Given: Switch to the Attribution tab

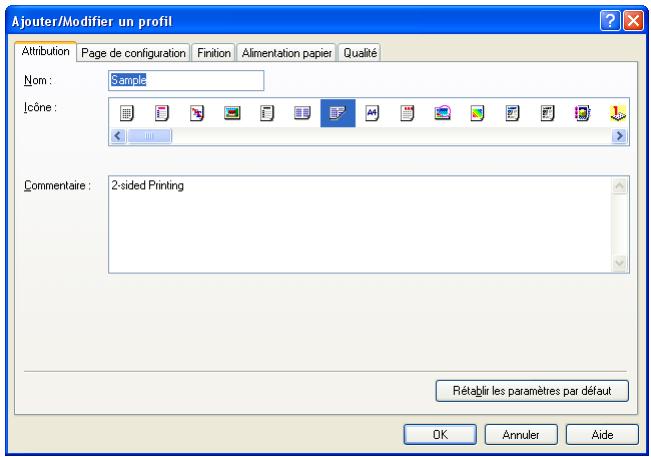Looking at the screenshot, I should [x=45, y=51].
